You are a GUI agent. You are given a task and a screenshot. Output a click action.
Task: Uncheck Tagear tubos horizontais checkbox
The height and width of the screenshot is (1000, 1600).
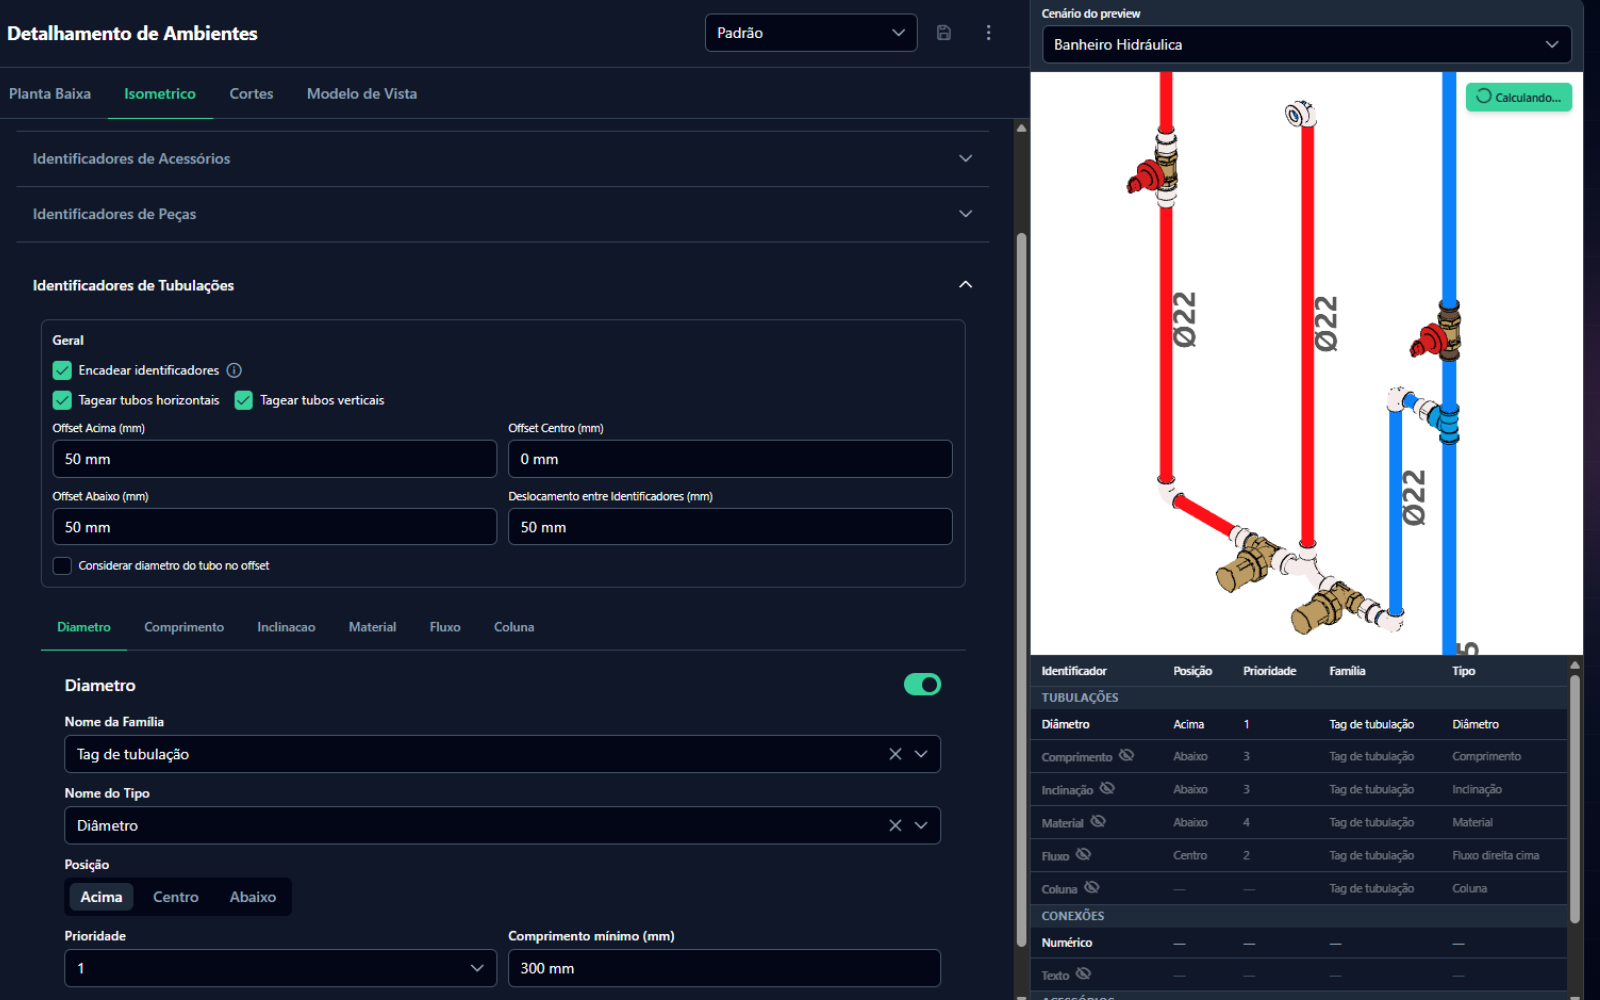point(62,400)
